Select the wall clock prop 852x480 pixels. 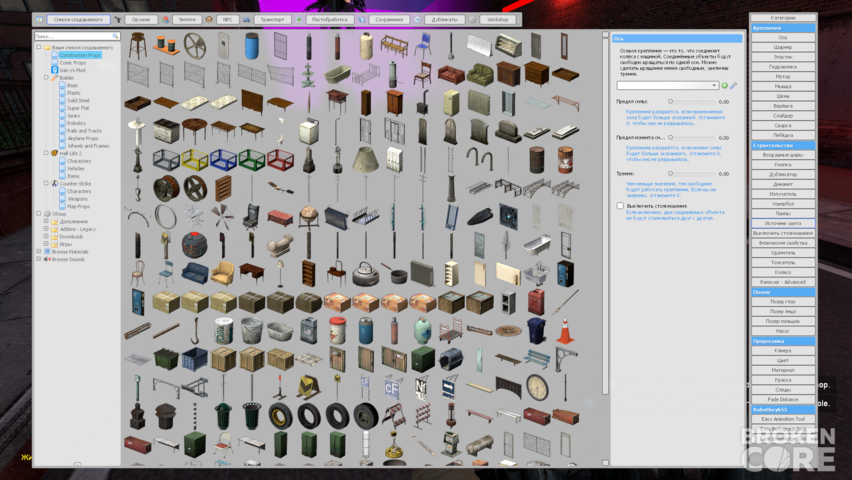coord(537,388)
